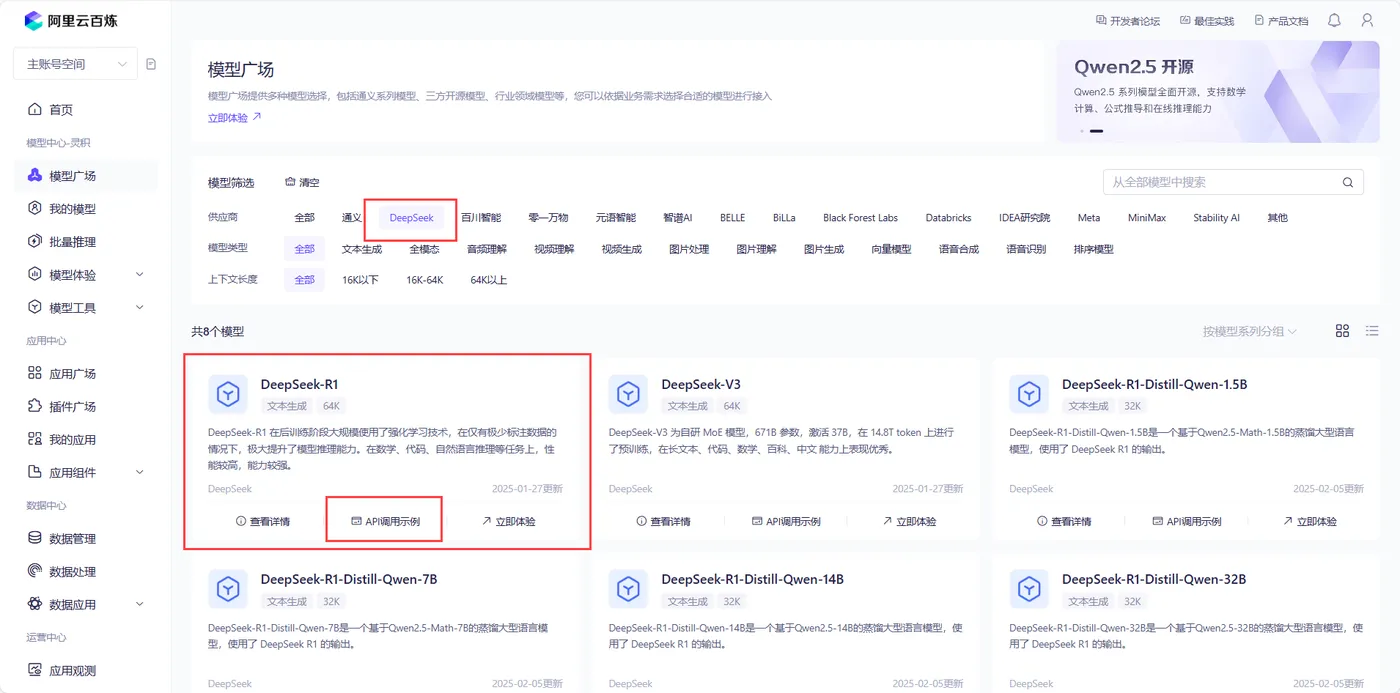Click the 应用广场 sidebar icon
The width and height of the screenshot is (1400, 693).
tap(35, 374)
